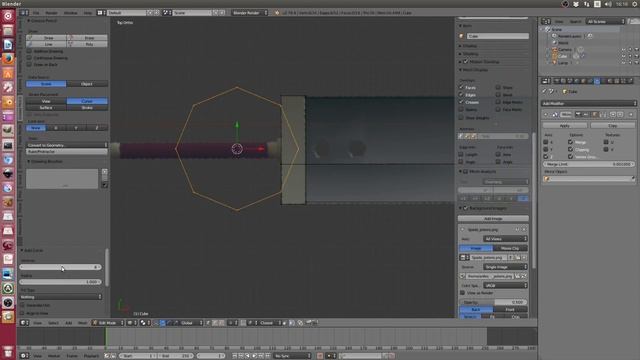Open the viewport shading selector in 3D header
640x360 pixels.
132,323
